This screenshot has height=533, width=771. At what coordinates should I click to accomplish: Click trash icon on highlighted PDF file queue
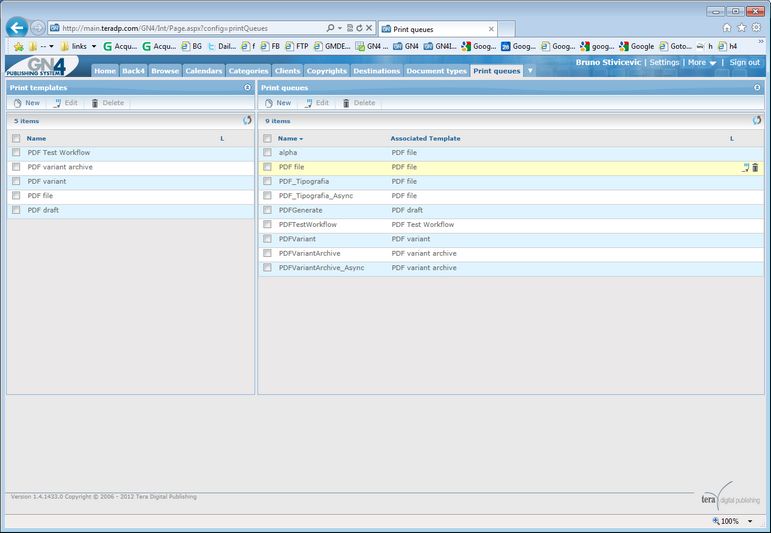755,167
